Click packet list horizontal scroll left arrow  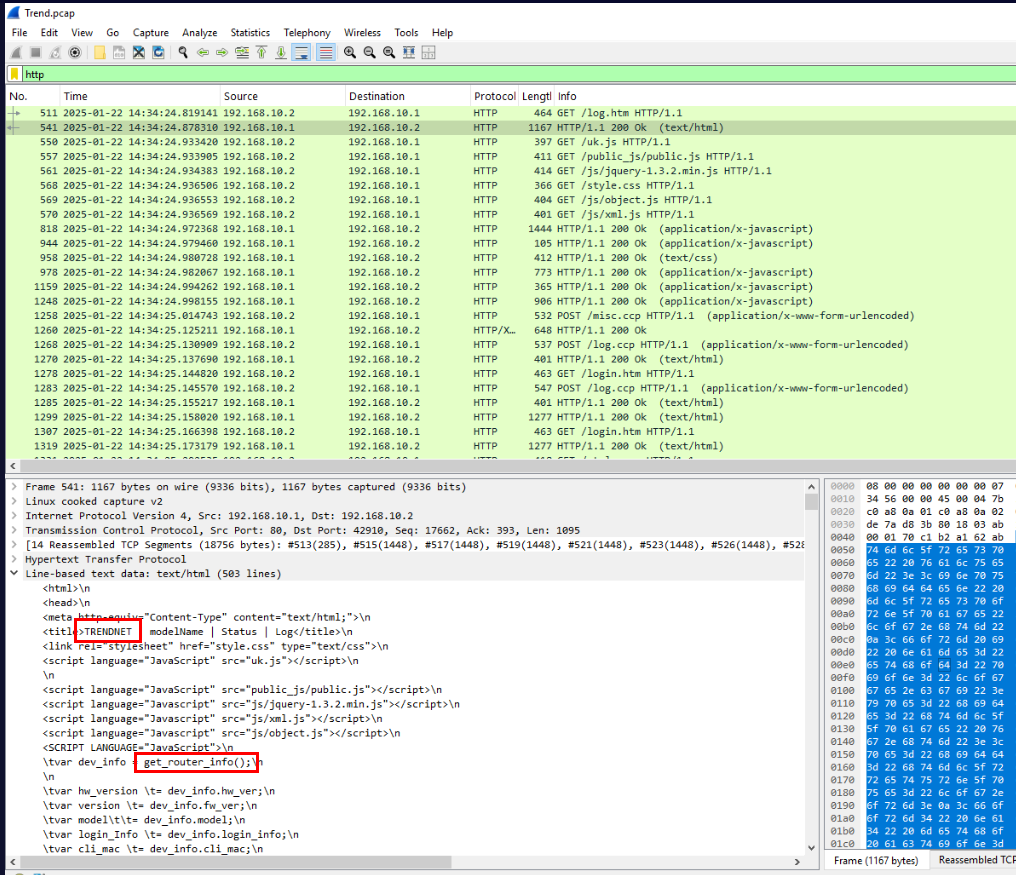(x=13, y=466)
